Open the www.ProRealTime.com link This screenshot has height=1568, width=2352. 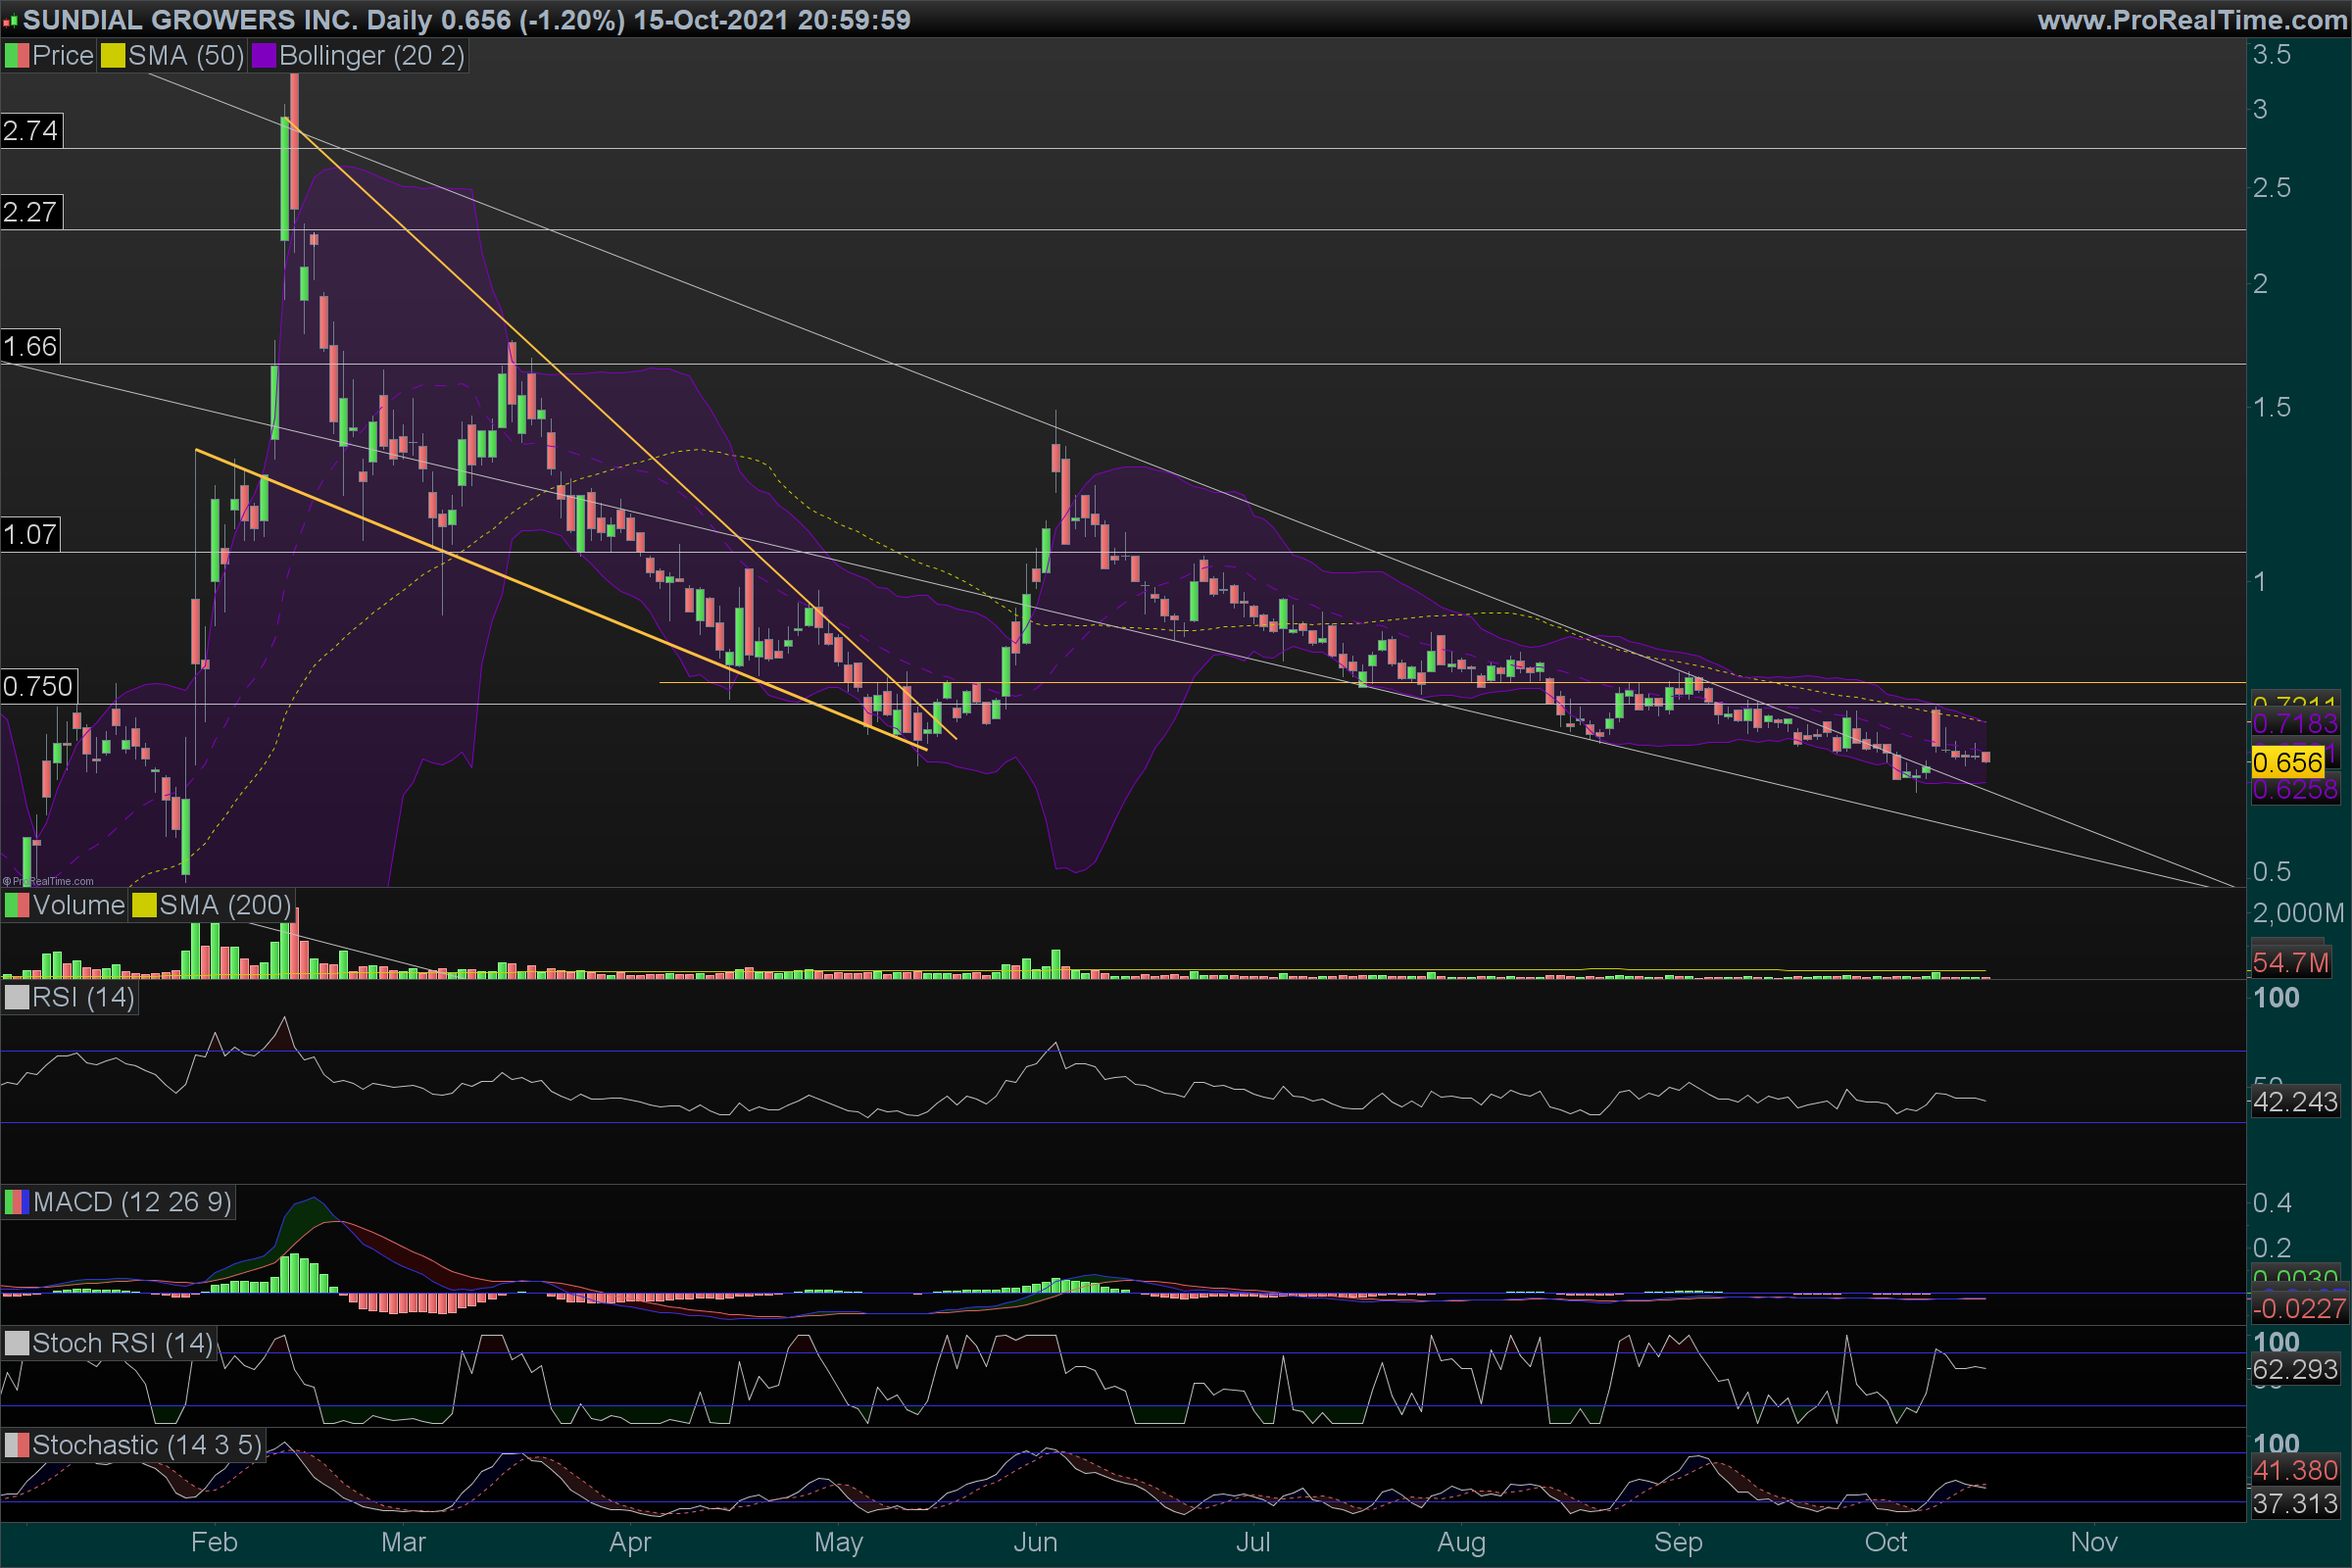[x=2191, y=19]
